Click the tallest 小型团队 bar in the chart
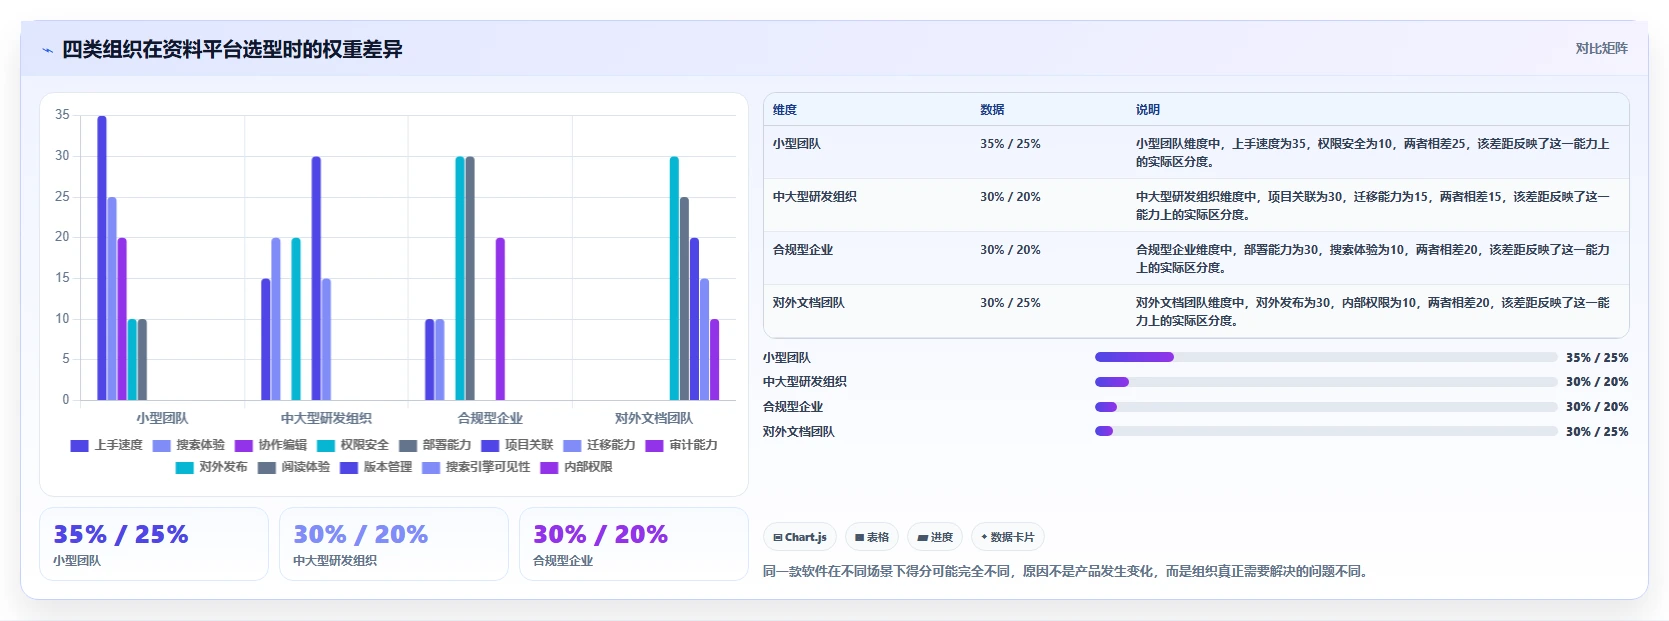The height and width of the screenshot is (621, 1669). pyautogui.click(x=102, y=258)
